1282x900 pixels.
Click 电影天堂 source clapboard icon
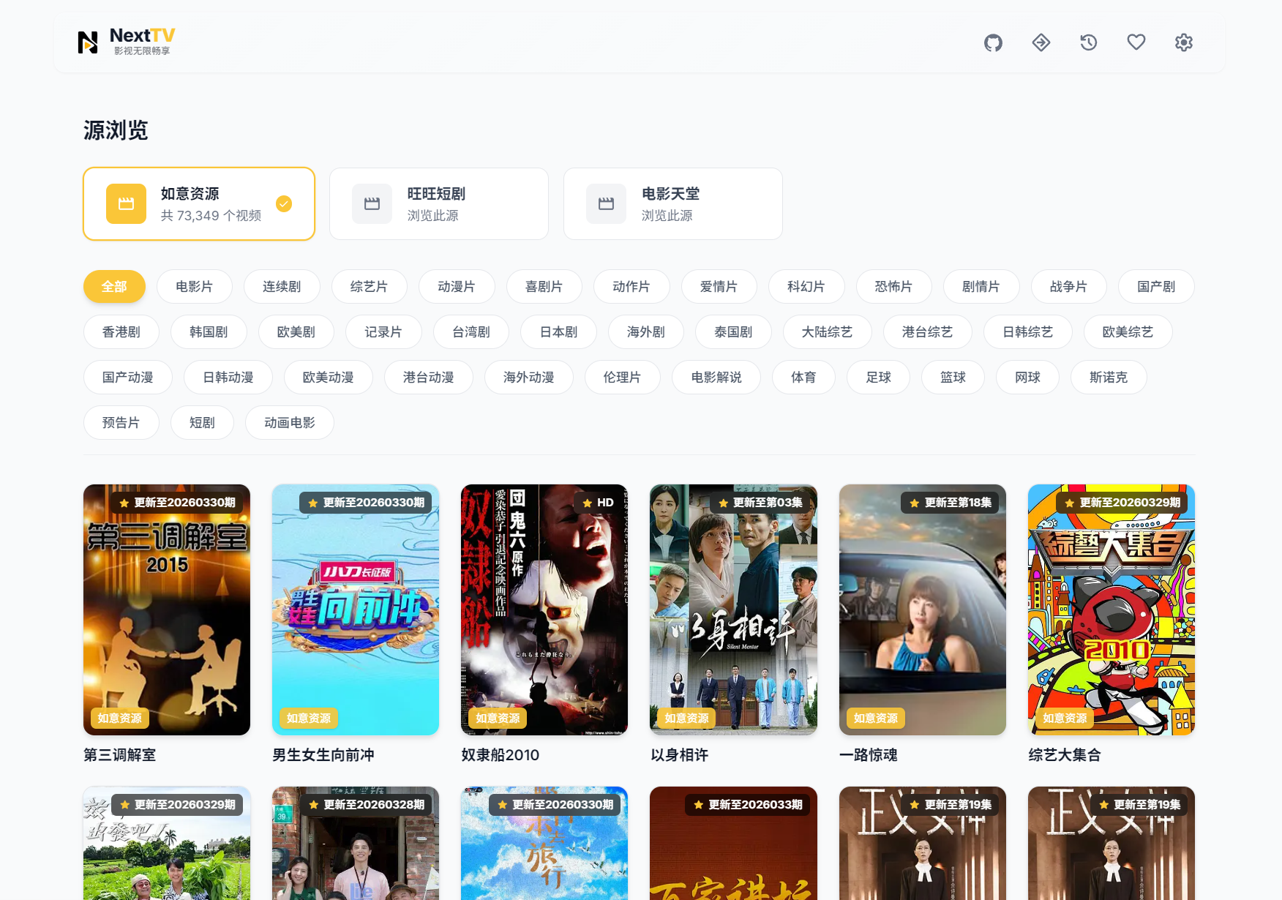pyautogui.click(x=606, y=204)
